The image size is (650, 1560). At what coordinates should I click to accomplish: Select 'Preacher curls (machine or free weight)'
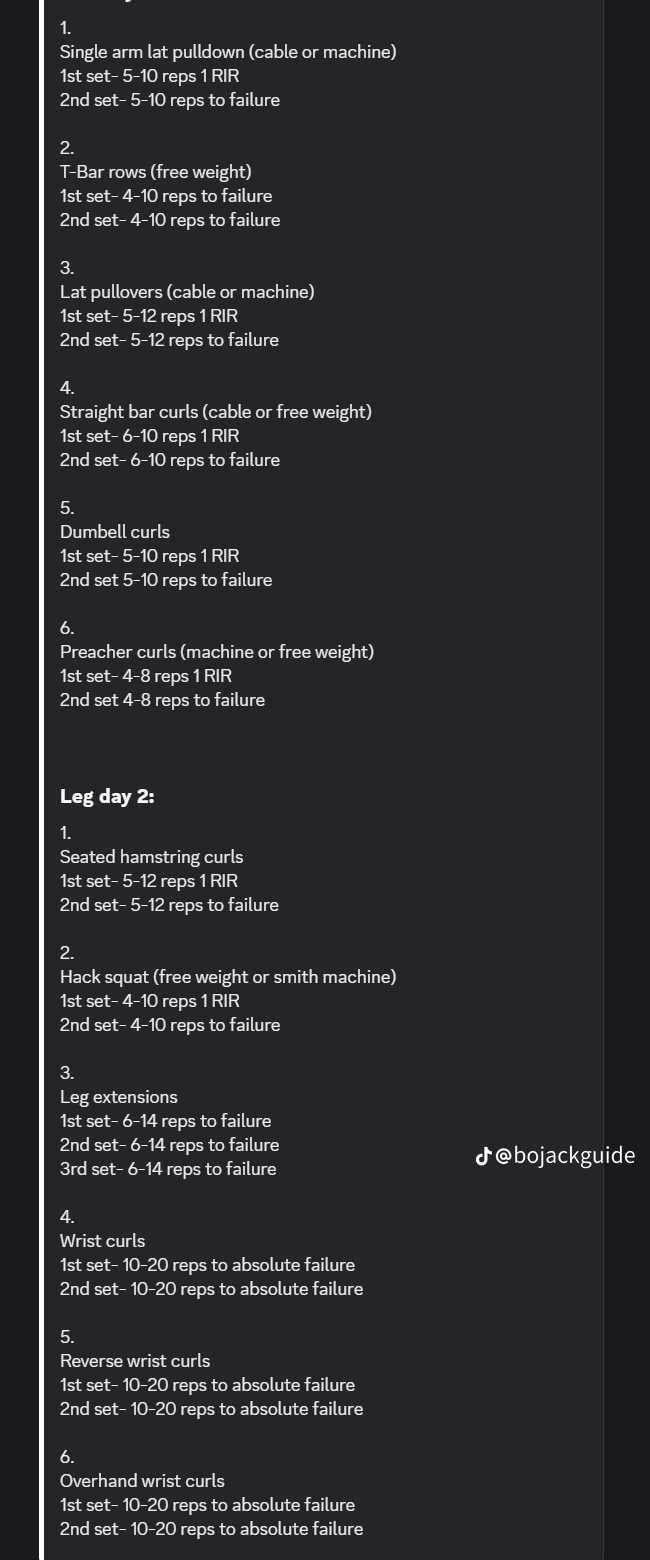pos(216,652)
